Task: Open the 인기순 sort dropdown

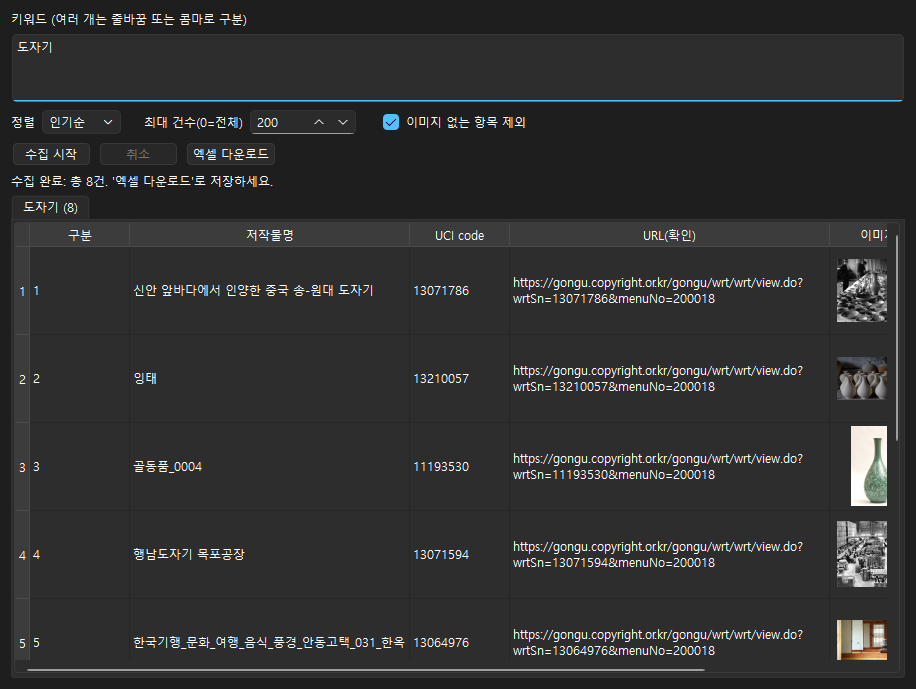Action: pos(81,122)
